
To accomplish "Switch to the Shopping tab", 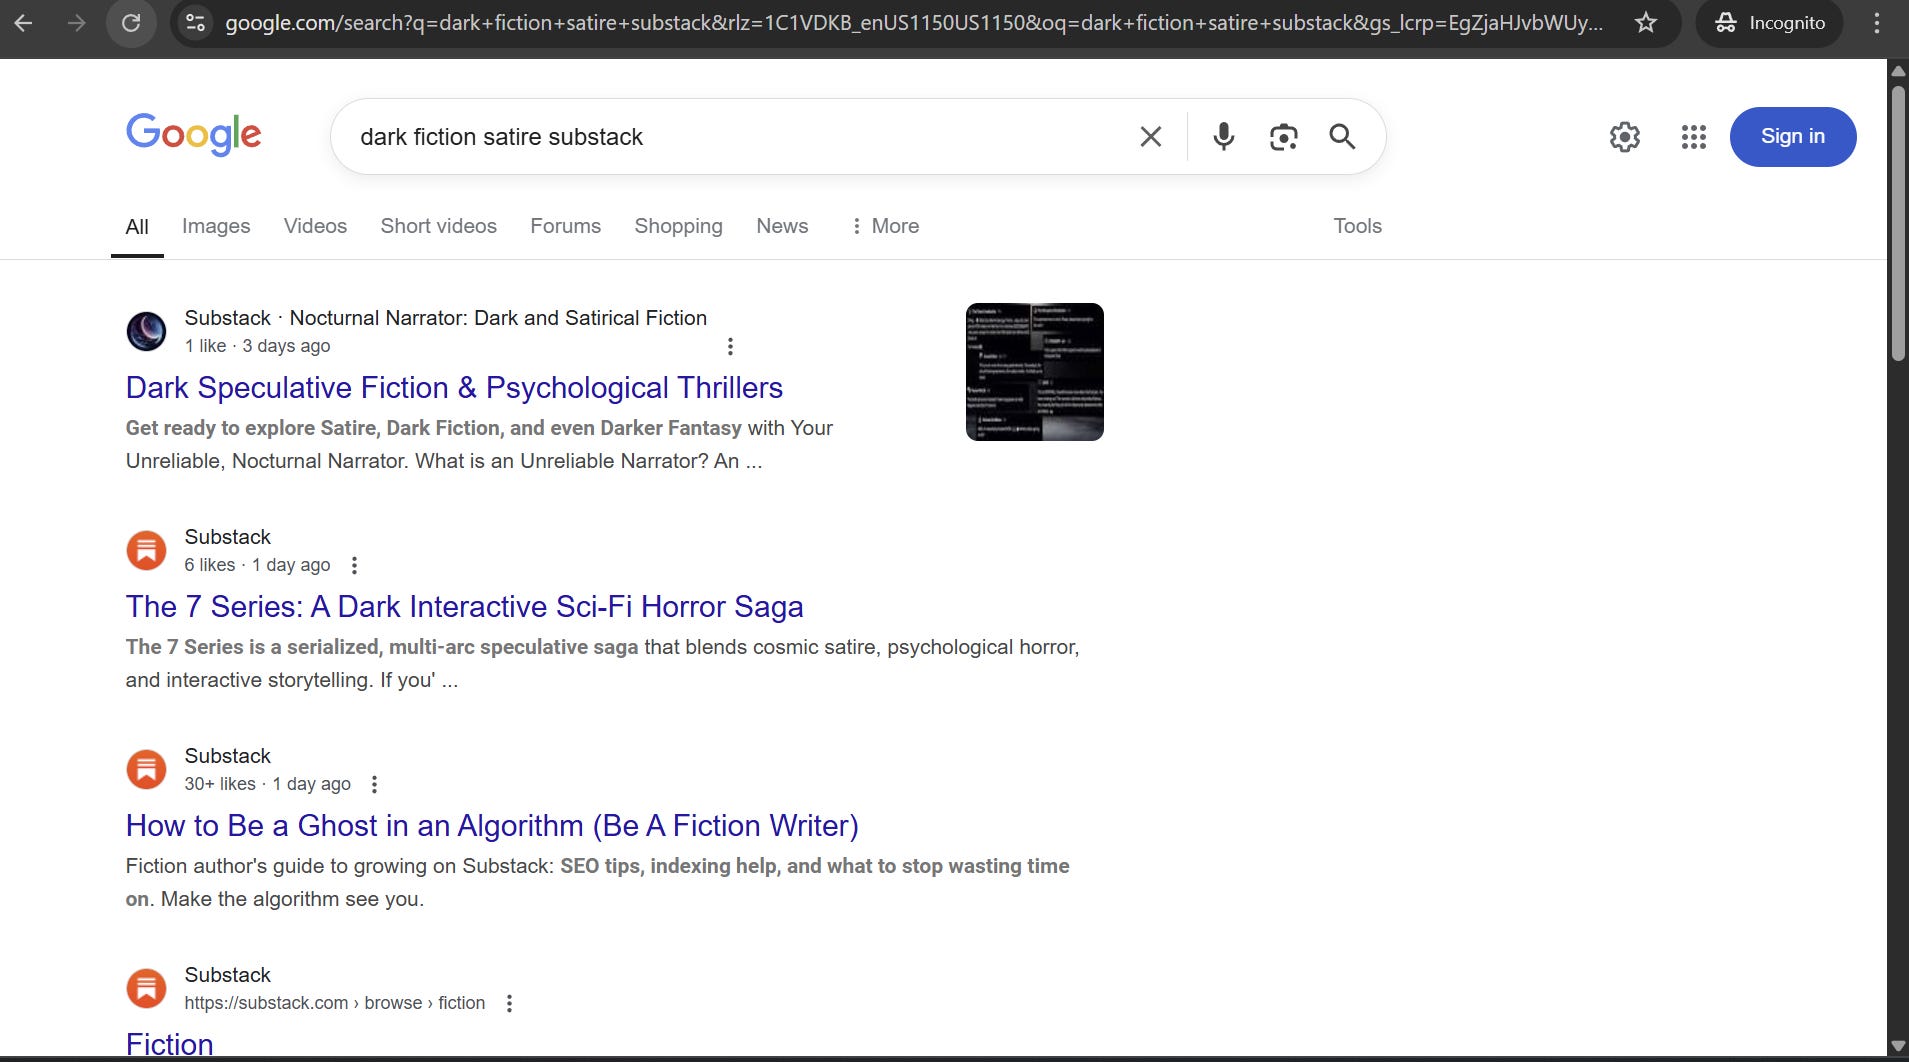I will (x=678, y=226).
